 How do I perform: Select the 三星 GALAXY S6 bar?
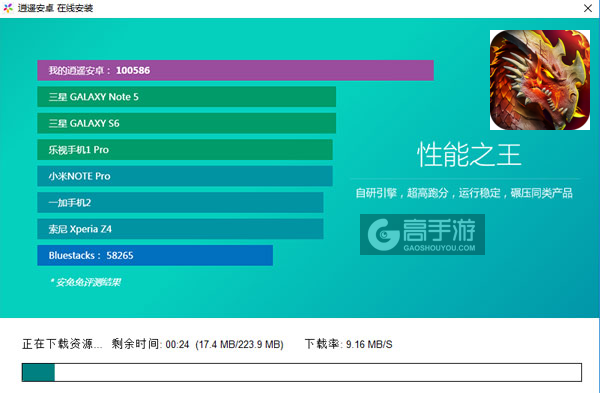[187, 123]
